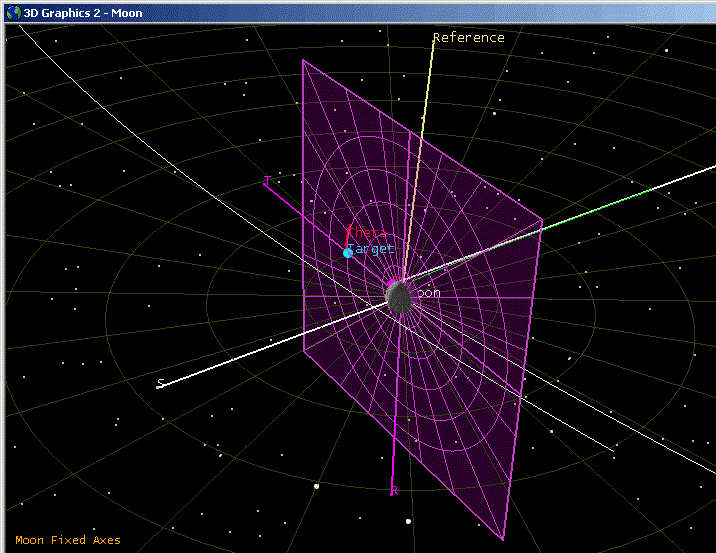Screen dimensions: 716x553
Task: Click the bottom-right corner of purple plane
Action: pos(503,538)
